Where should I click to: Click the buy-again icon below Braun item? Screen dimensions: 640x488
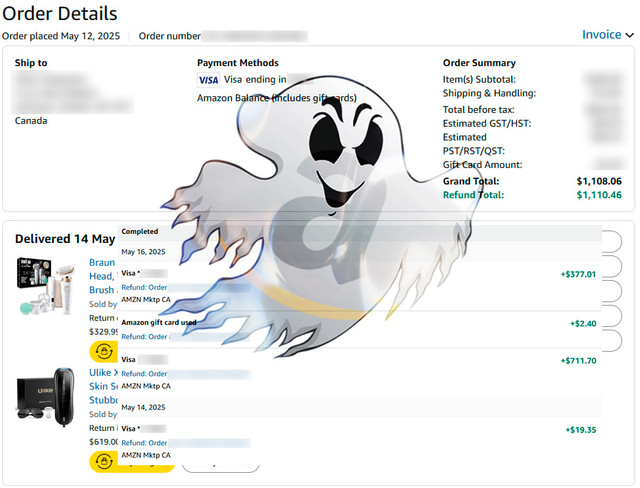tap(104, 351)
